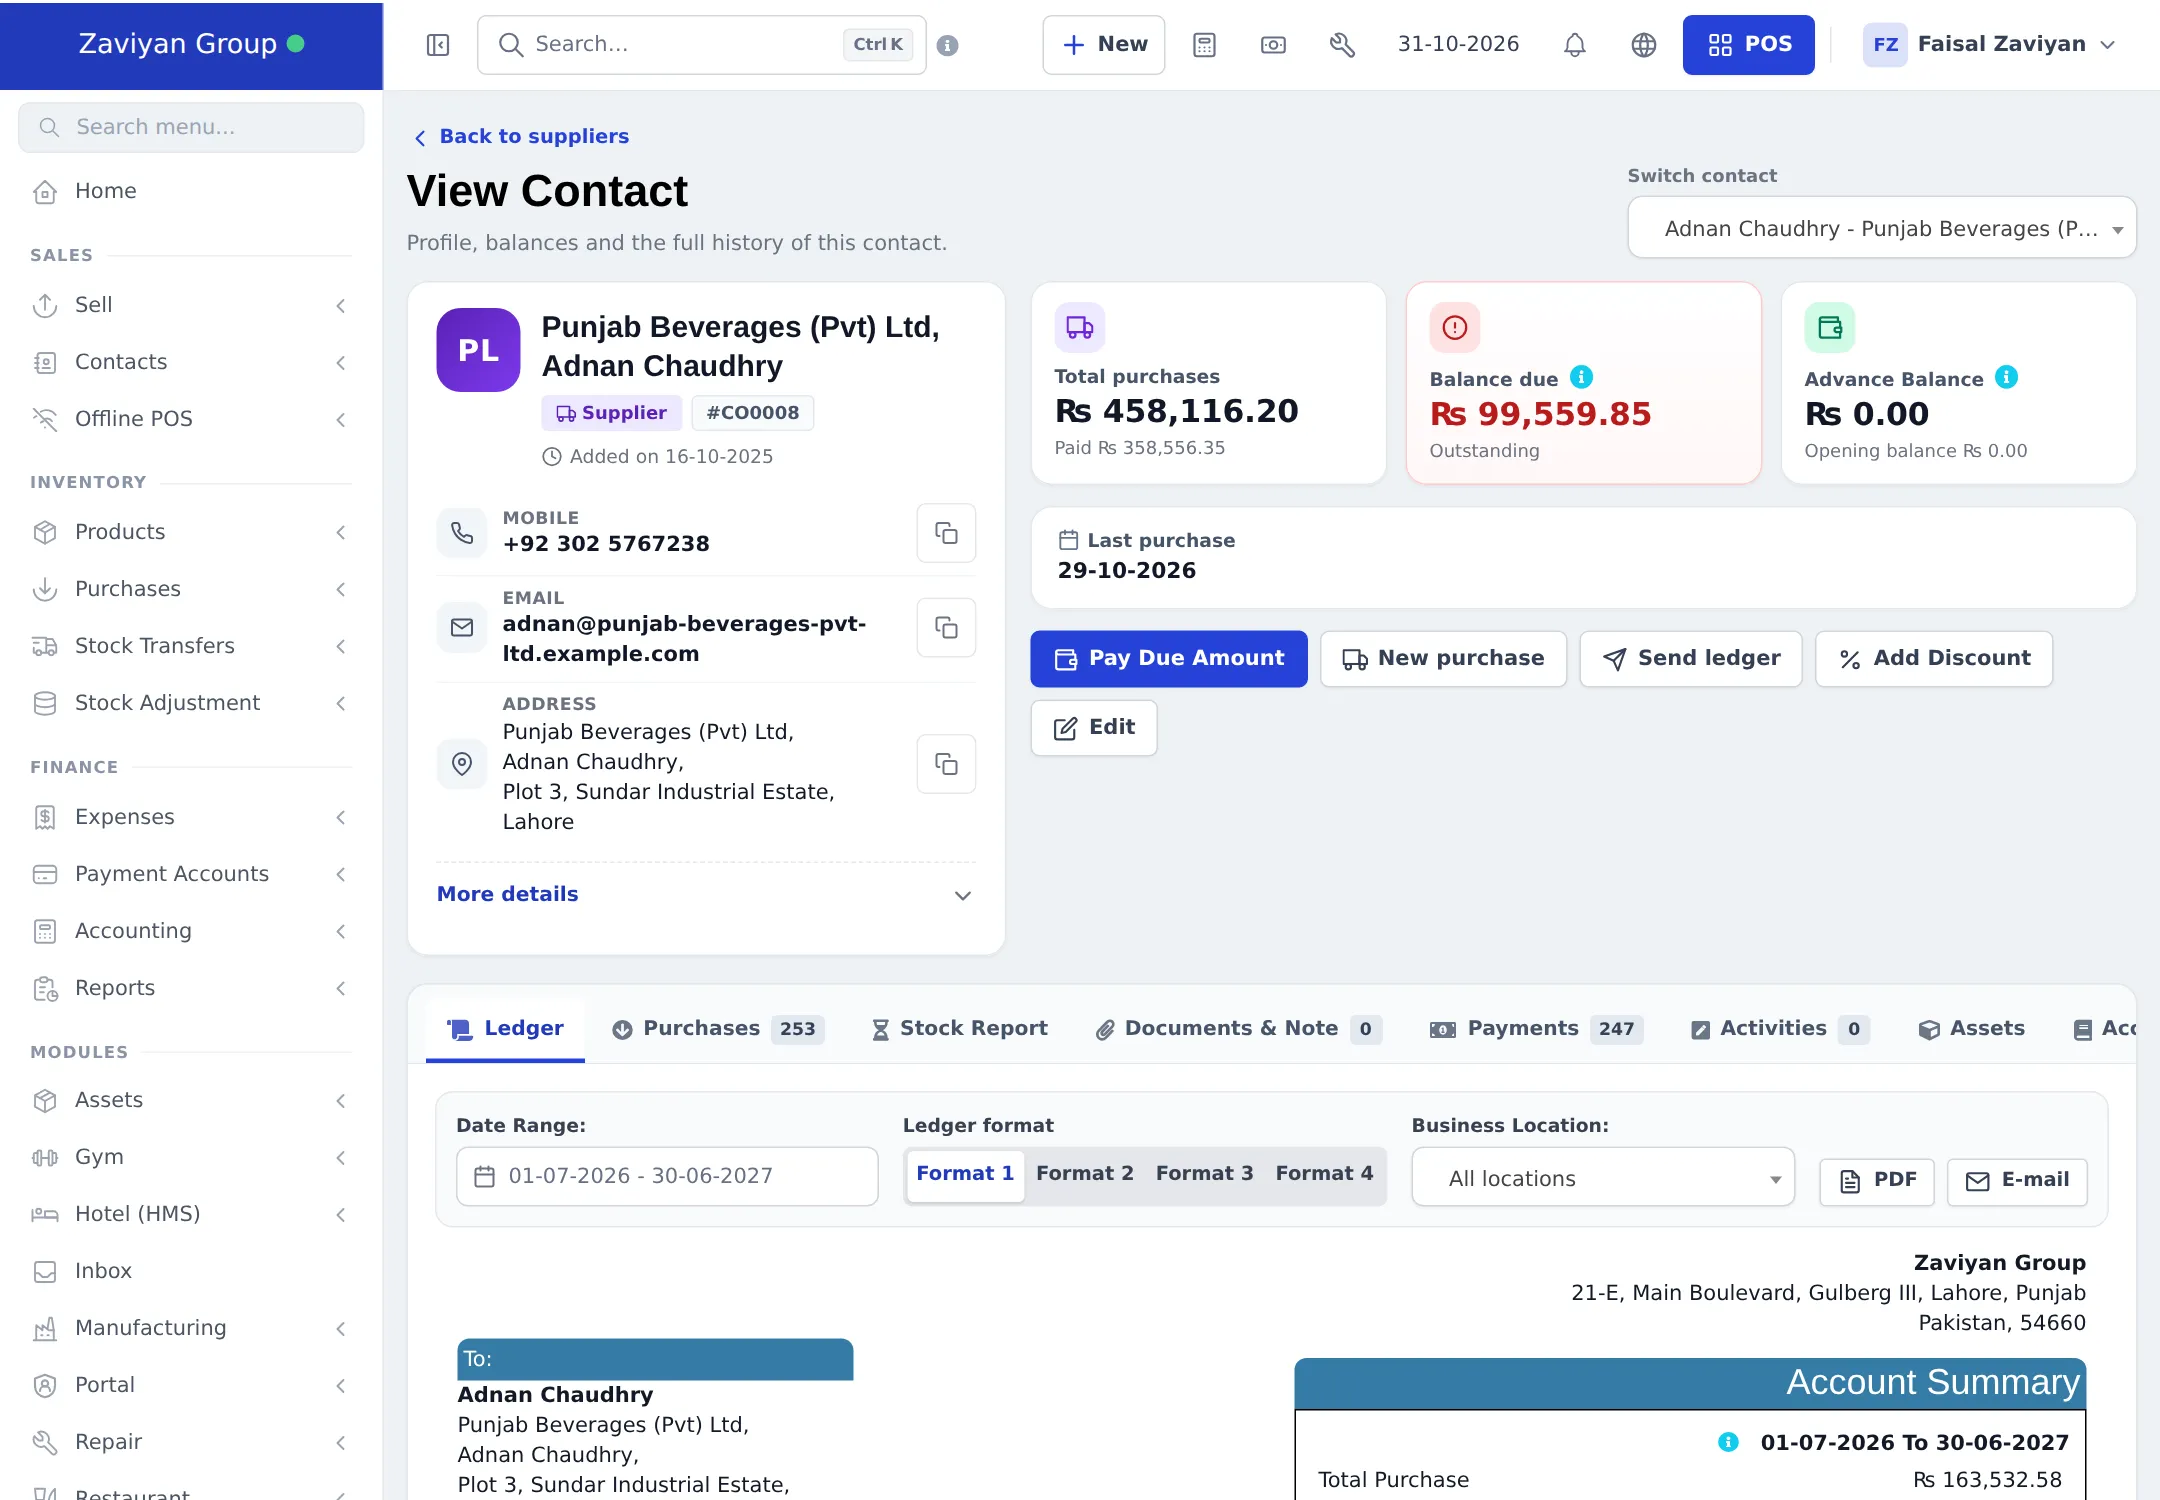Click the Date Range field

[x=667, y=1176]
